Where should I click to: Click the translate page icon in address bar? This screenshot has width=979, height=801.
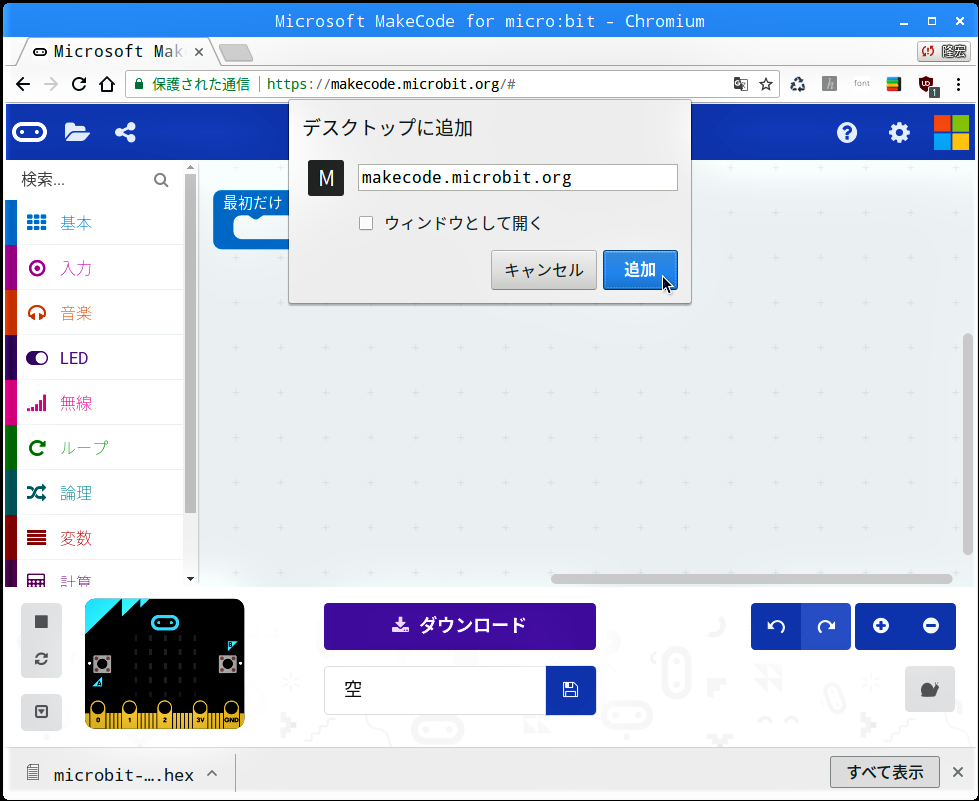click(x=740, y=84)
